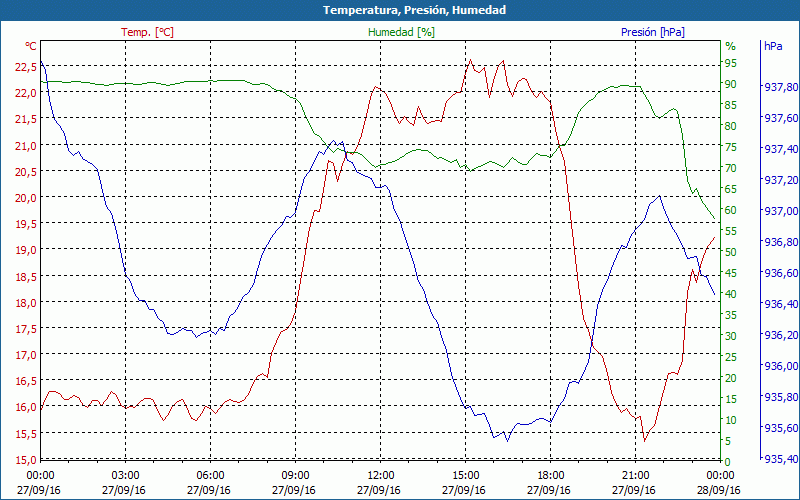This screenshot has height=500, width=800.
Task: Select the blue 'Presión [hPa]' legend label
Action: pyautogui.click(x=653, y=32)
